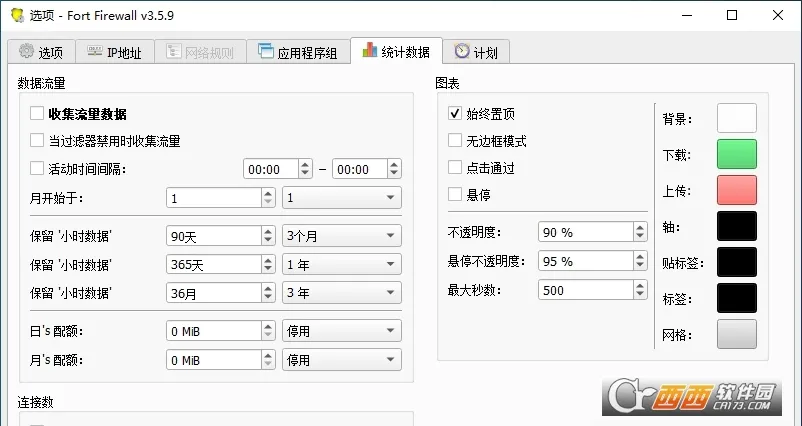Click the 最大秒数 500 field

(x=586, y=290)
